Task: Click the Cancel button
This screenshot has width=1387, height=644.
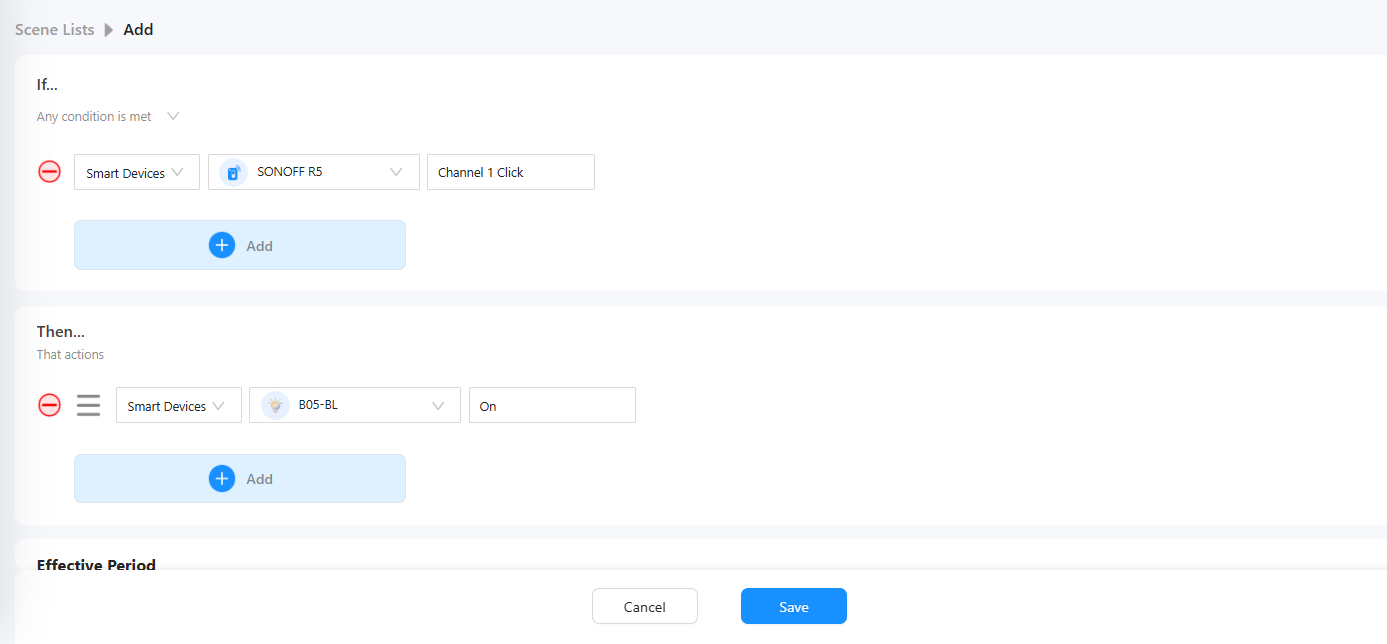Action: pos(644,606)
